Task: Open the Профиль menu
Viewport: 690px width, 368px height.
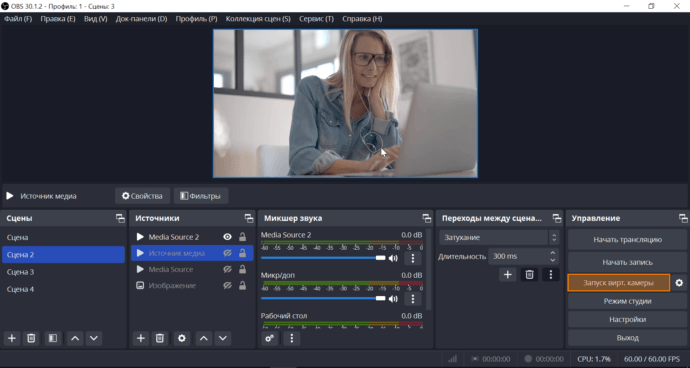Action: pos(196,19)
